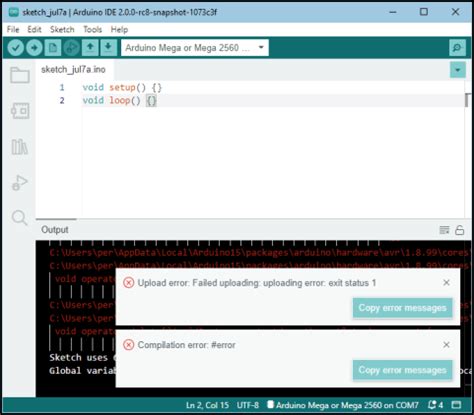Click the Output panel title
This screenshot has width=474, height=415.
pos(55,230)
